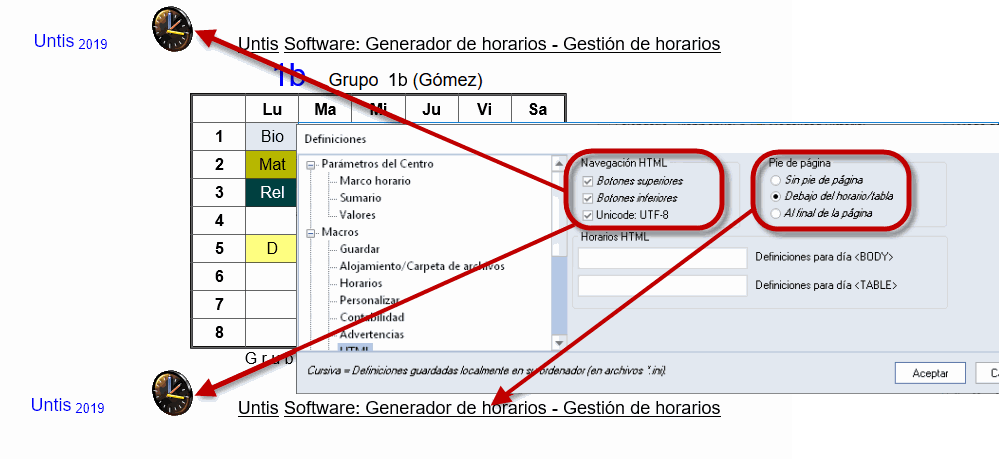999x459 pixels.
Task: Click period 8 row header
Action: [219, 333]
